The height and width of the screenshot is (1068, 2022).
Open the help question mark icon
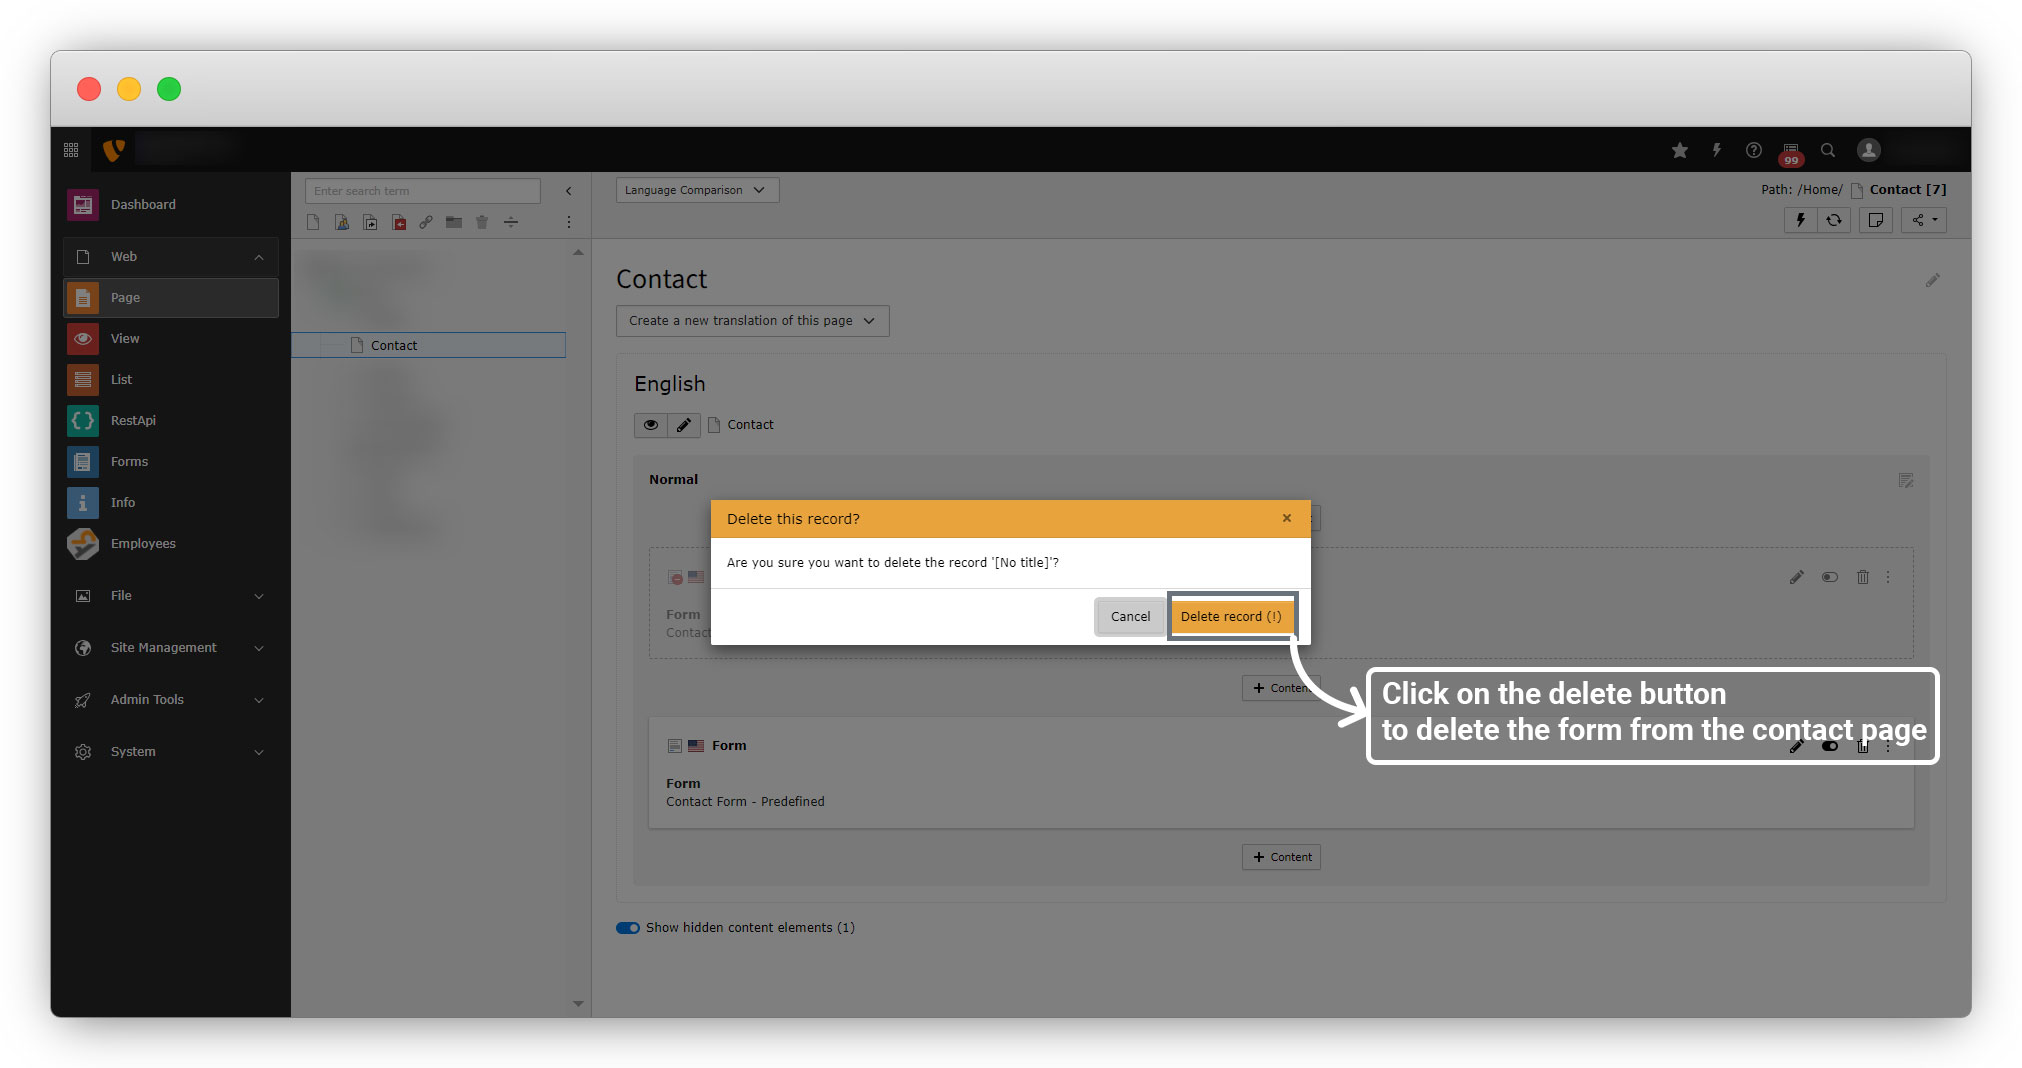pyautogui.click(x=1754, y=150)
